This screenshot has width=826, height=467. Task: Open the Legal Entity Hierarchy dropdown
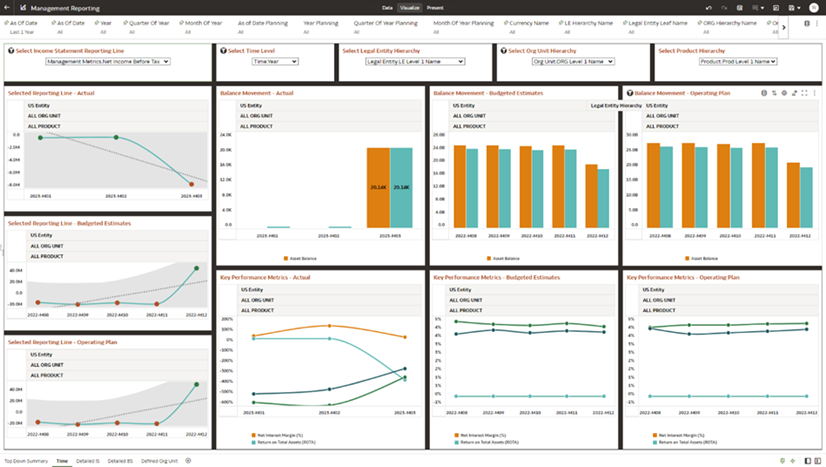tap(415, 62)
